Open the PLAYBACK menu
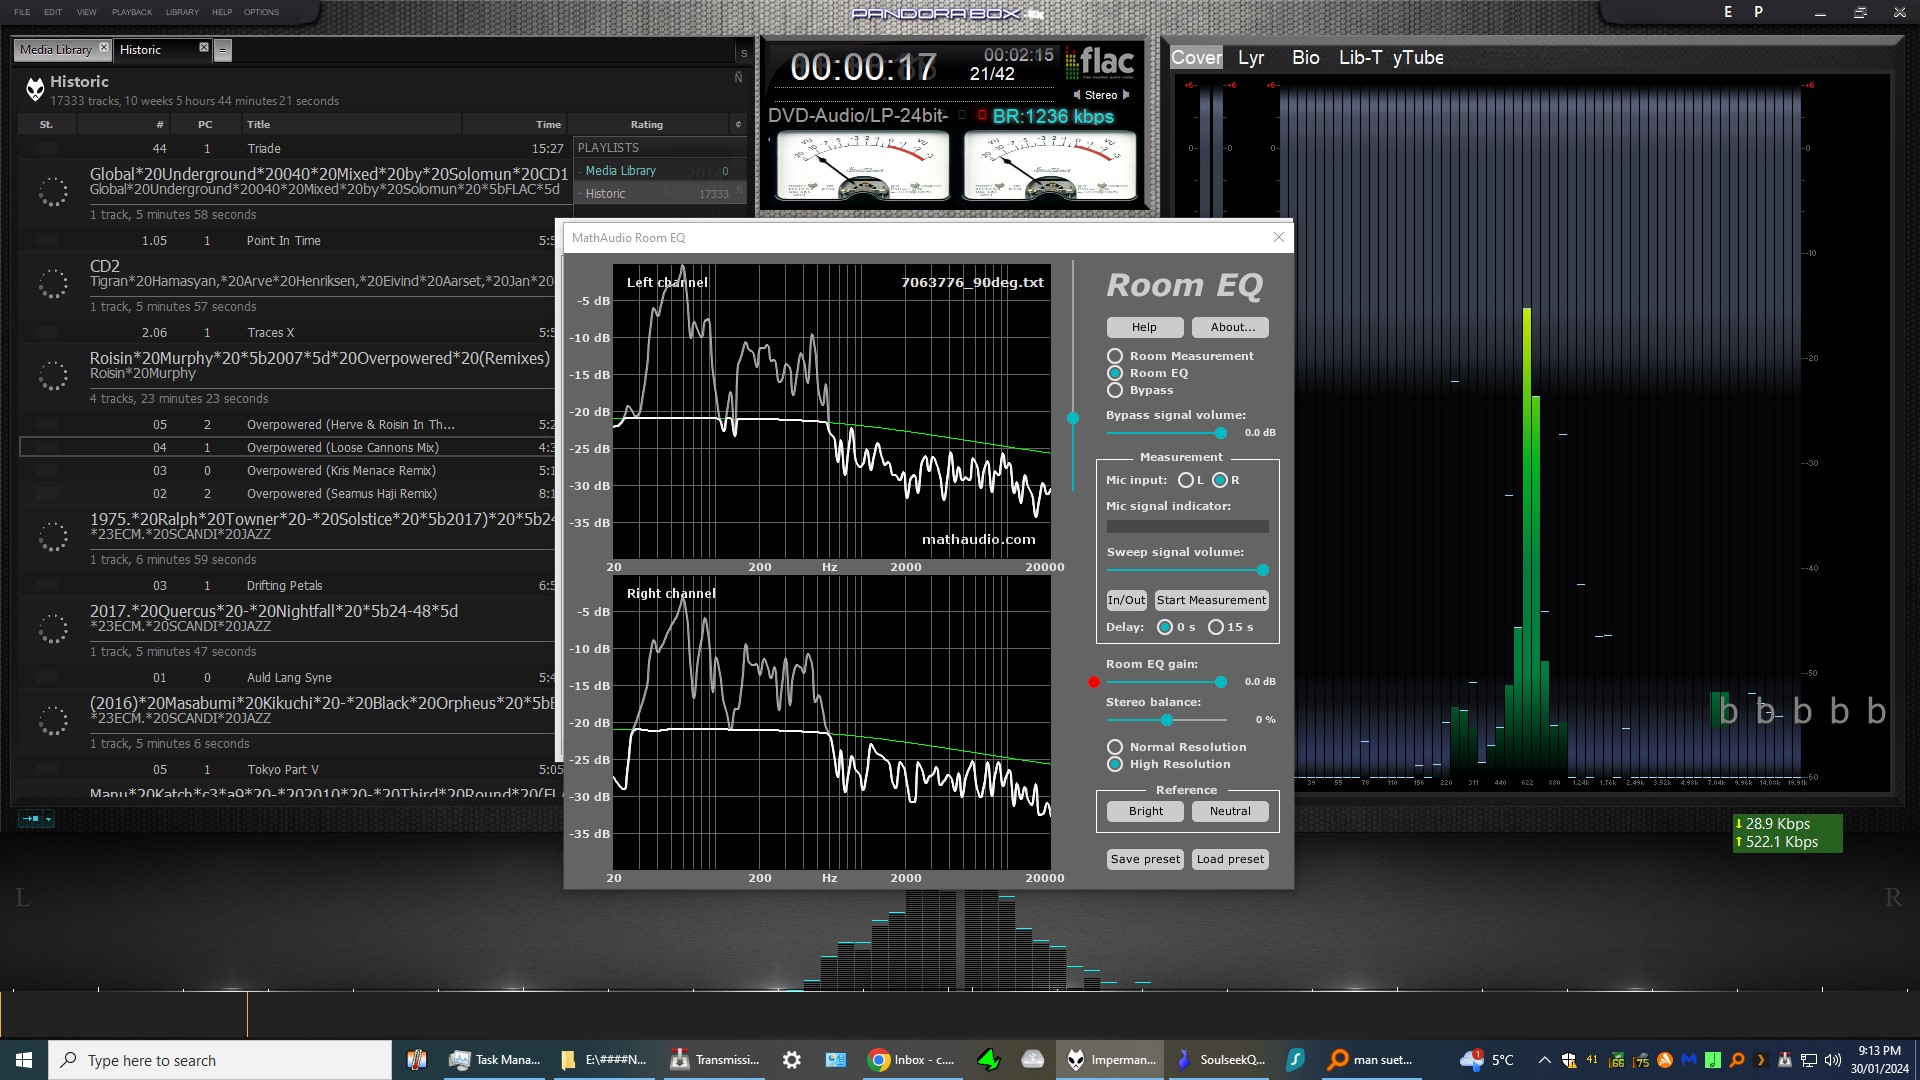 pos(132,12)
